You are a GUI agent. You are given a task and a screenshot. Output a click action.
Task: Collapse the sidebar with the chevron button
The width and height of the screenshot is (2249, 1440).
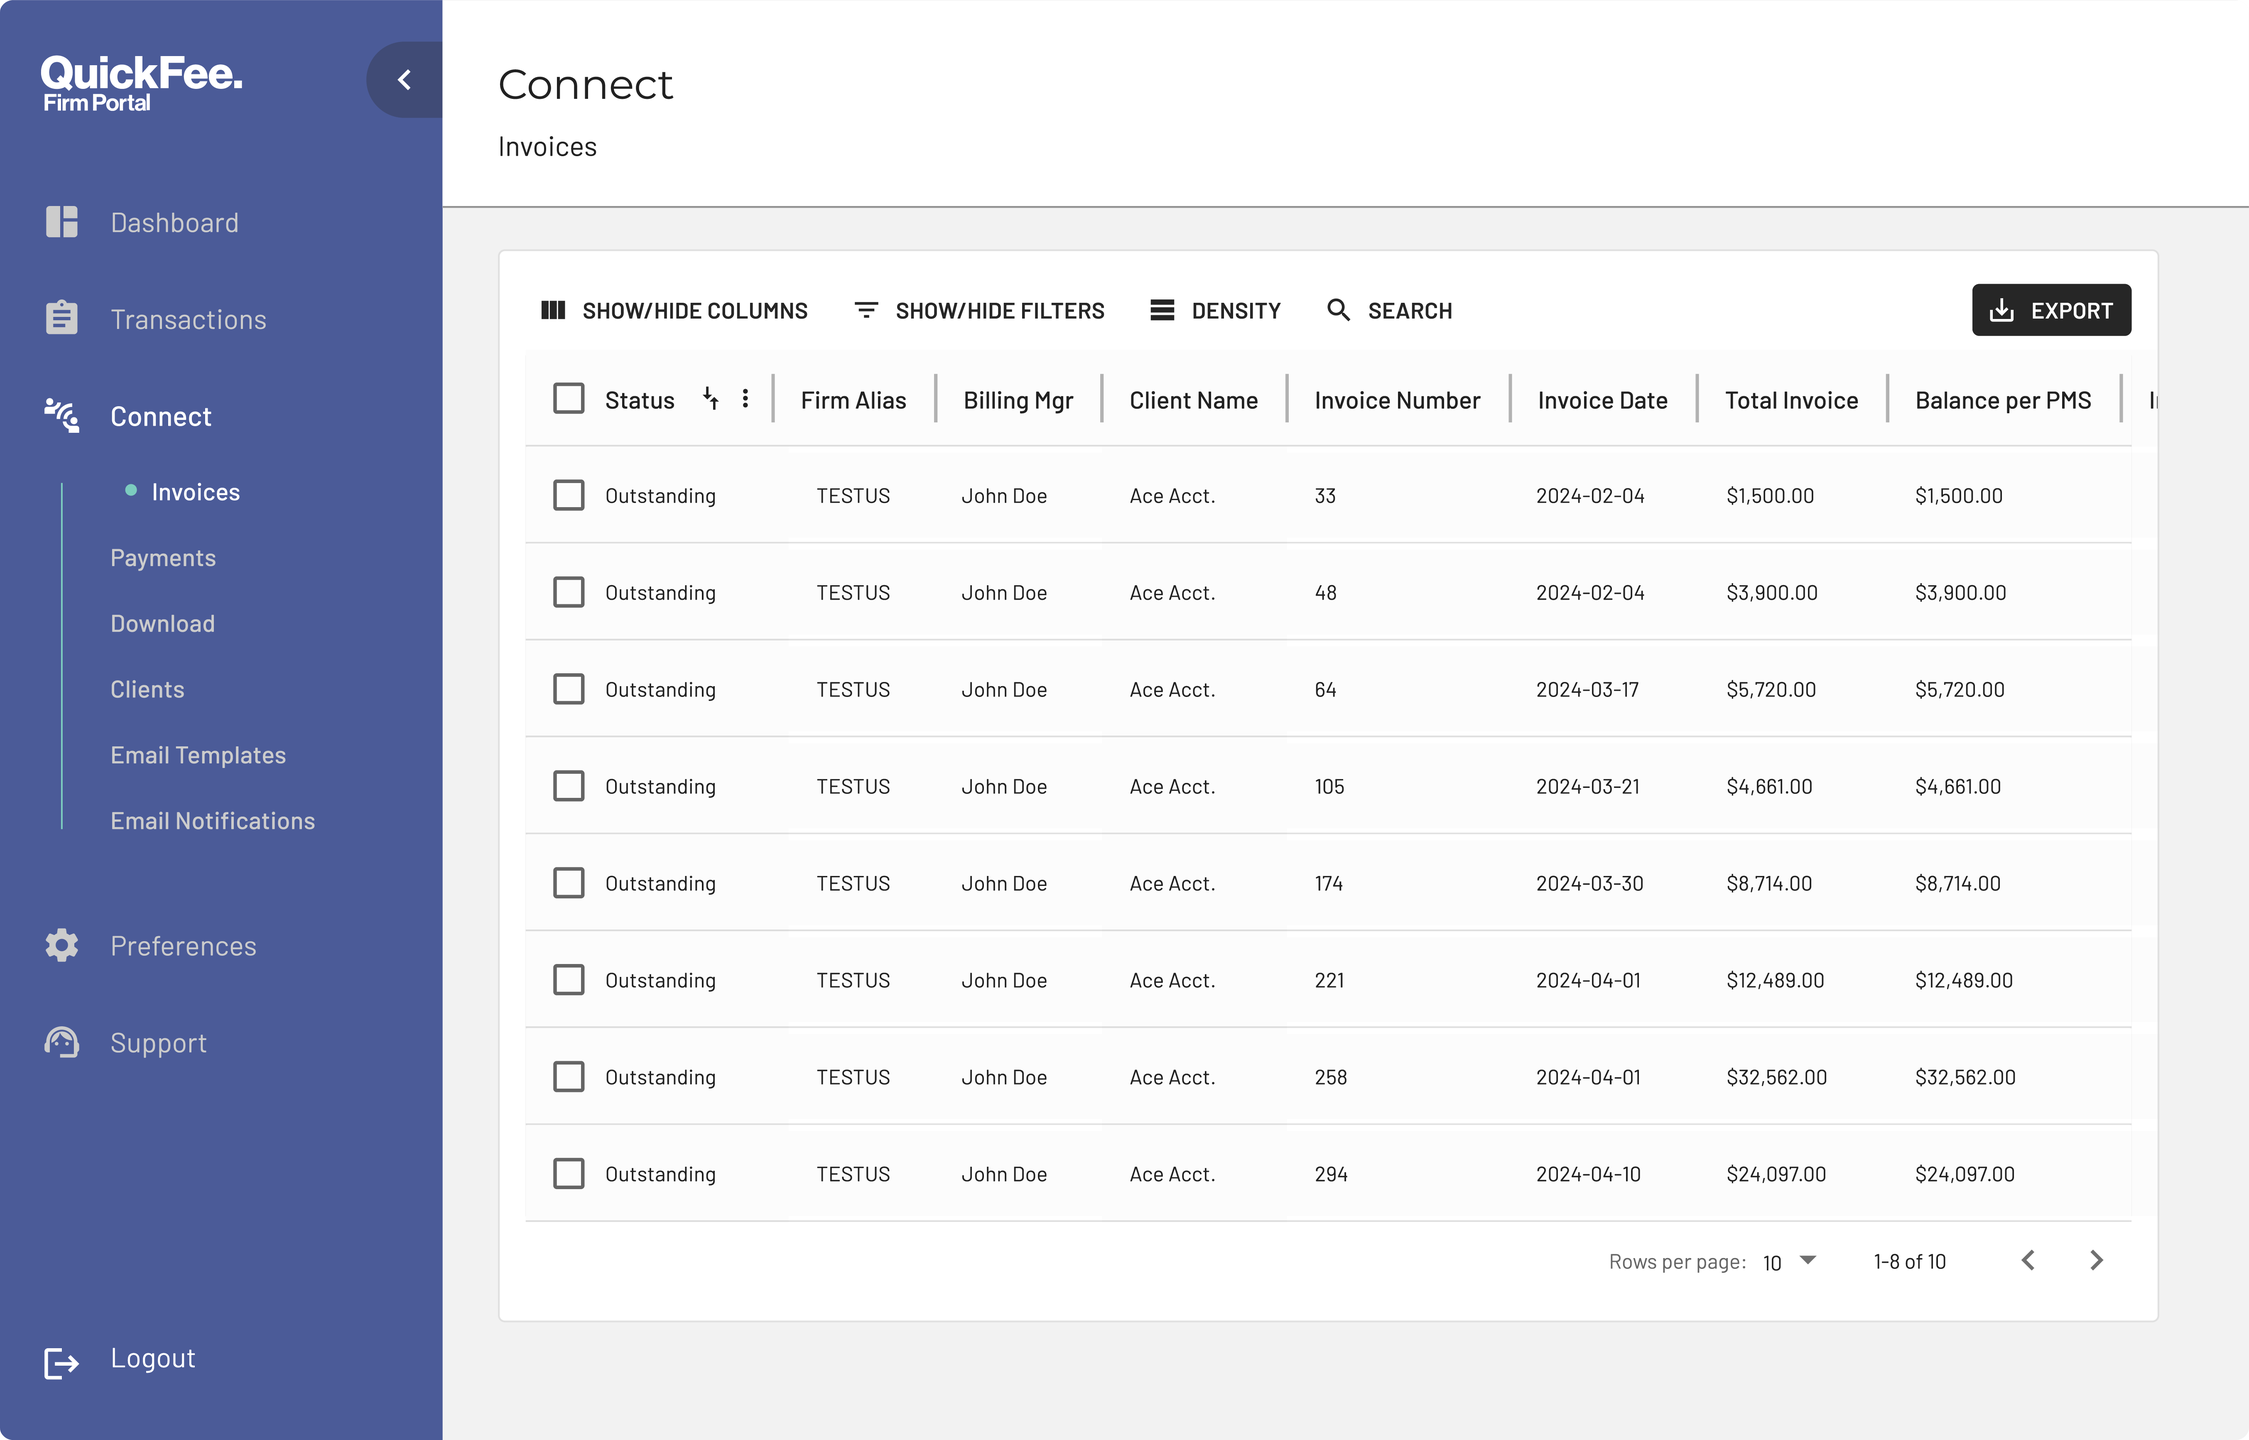click(x=404, y=80)
